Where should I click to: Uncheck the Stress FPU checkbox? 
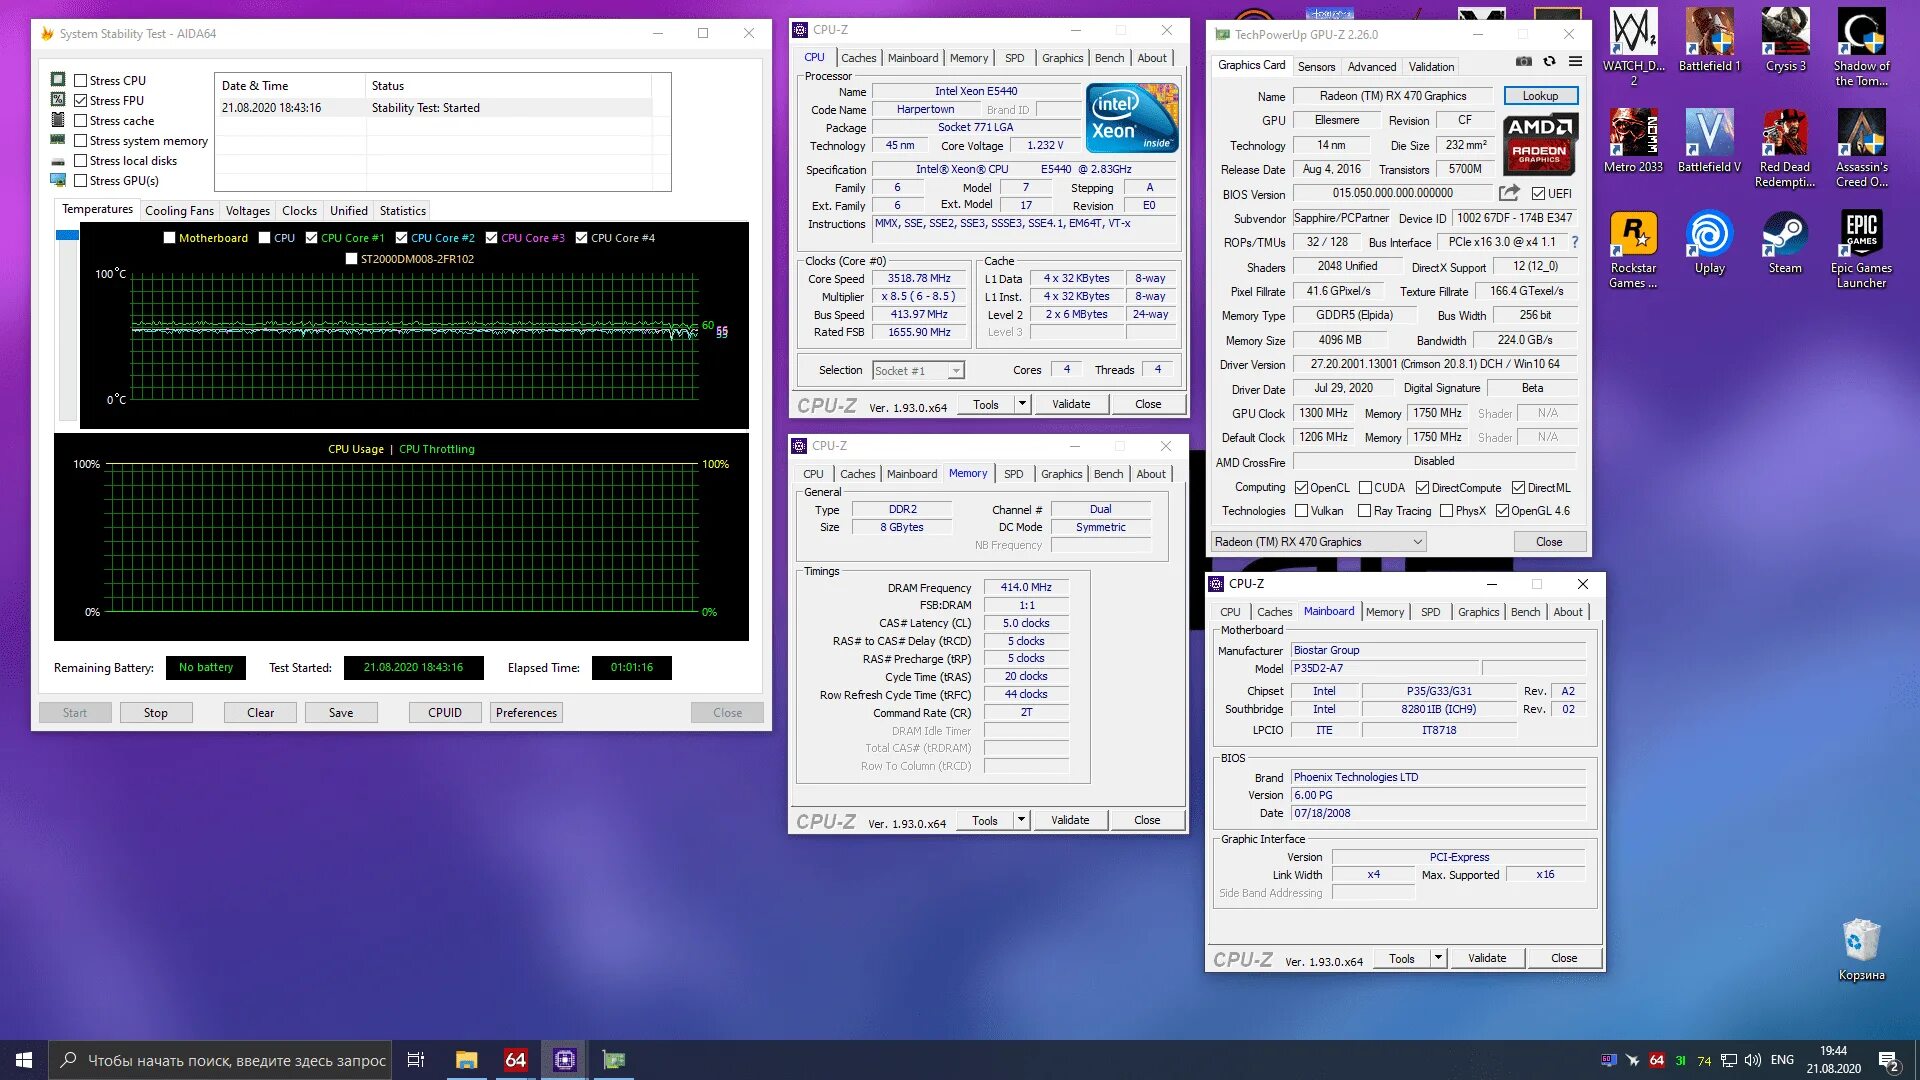(81, 100)
